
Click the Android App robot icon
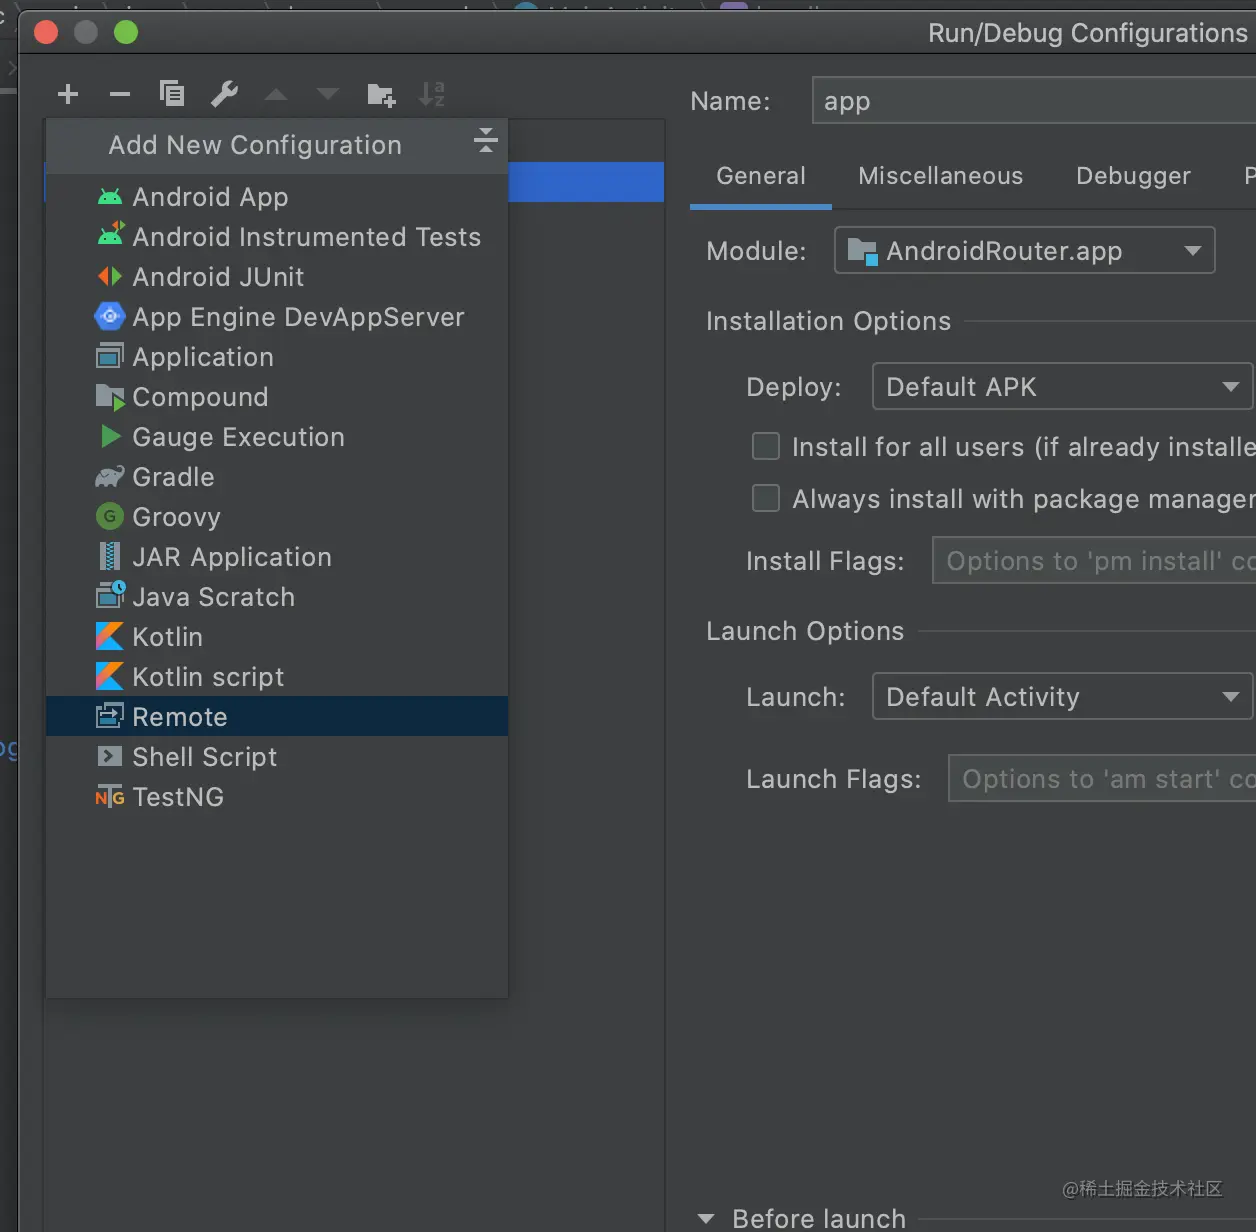pyautogui.click(x=110, y=197)
